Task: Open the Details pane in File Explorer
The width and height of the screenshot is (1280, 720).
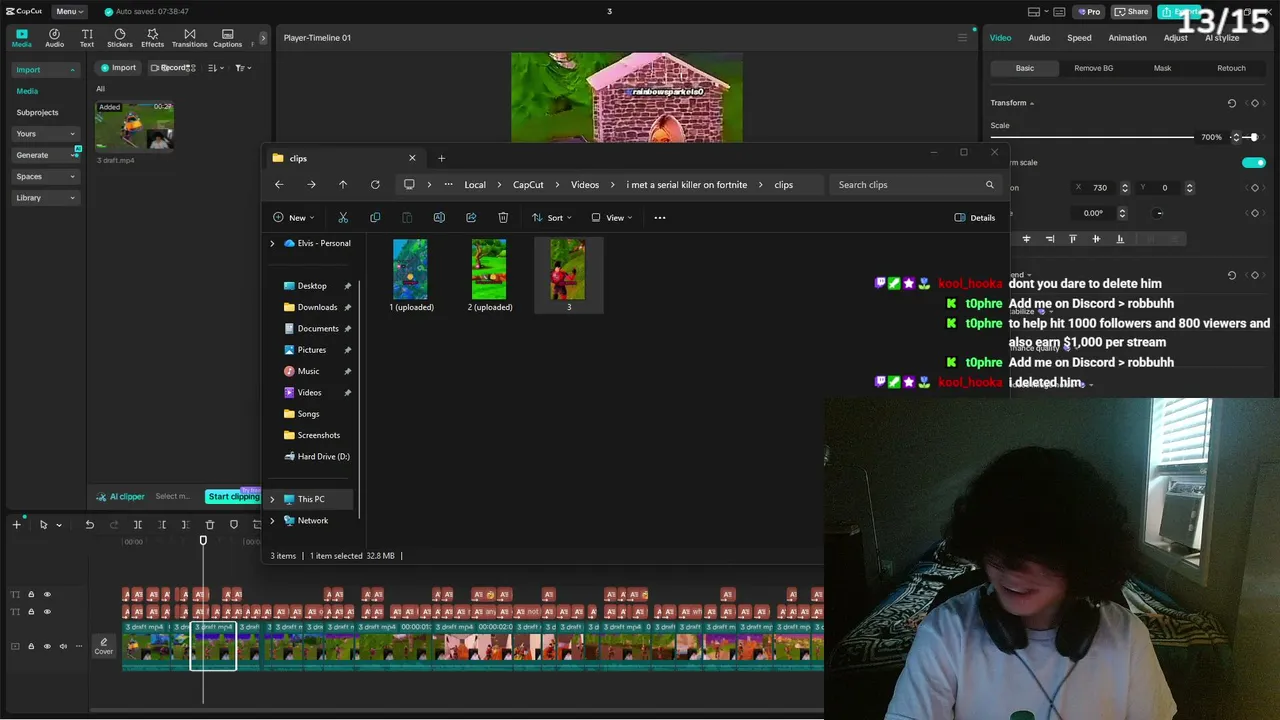Action: tap(975, 218)
